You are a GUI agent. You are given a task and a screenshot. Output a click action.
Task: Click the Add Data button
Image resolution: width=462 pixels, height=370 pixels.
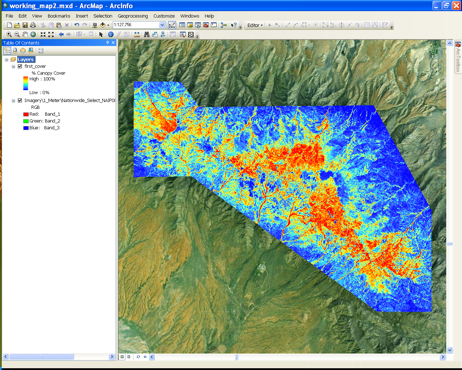(103, 25)
